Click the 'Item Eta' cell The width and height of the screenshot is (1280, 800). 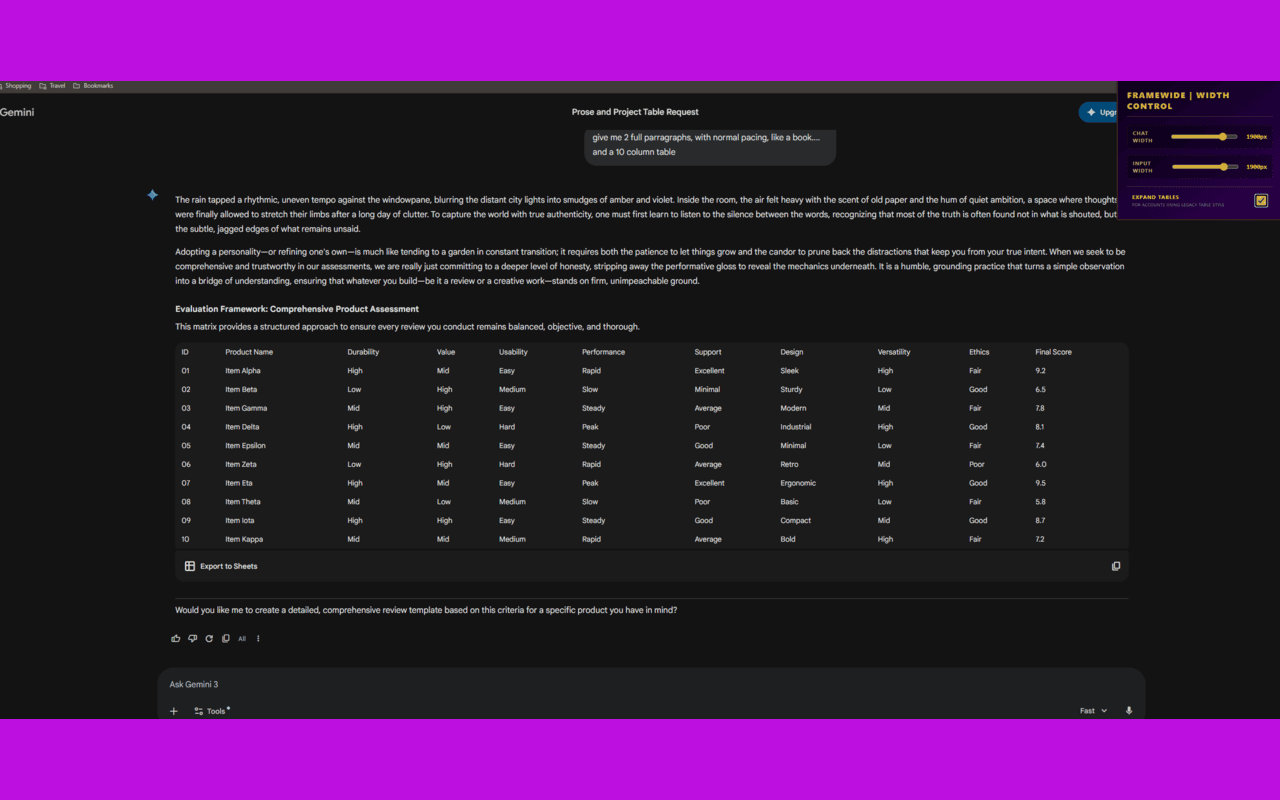[x=239, y=483]
